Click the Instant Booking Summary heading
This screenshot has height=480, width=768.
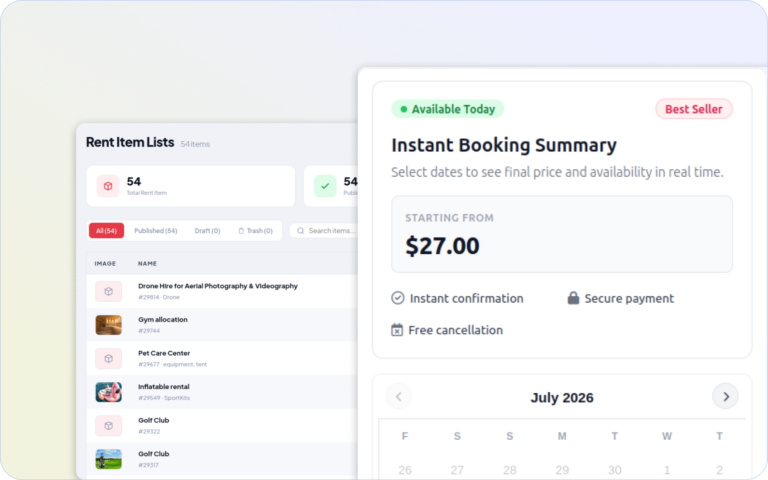504,145
